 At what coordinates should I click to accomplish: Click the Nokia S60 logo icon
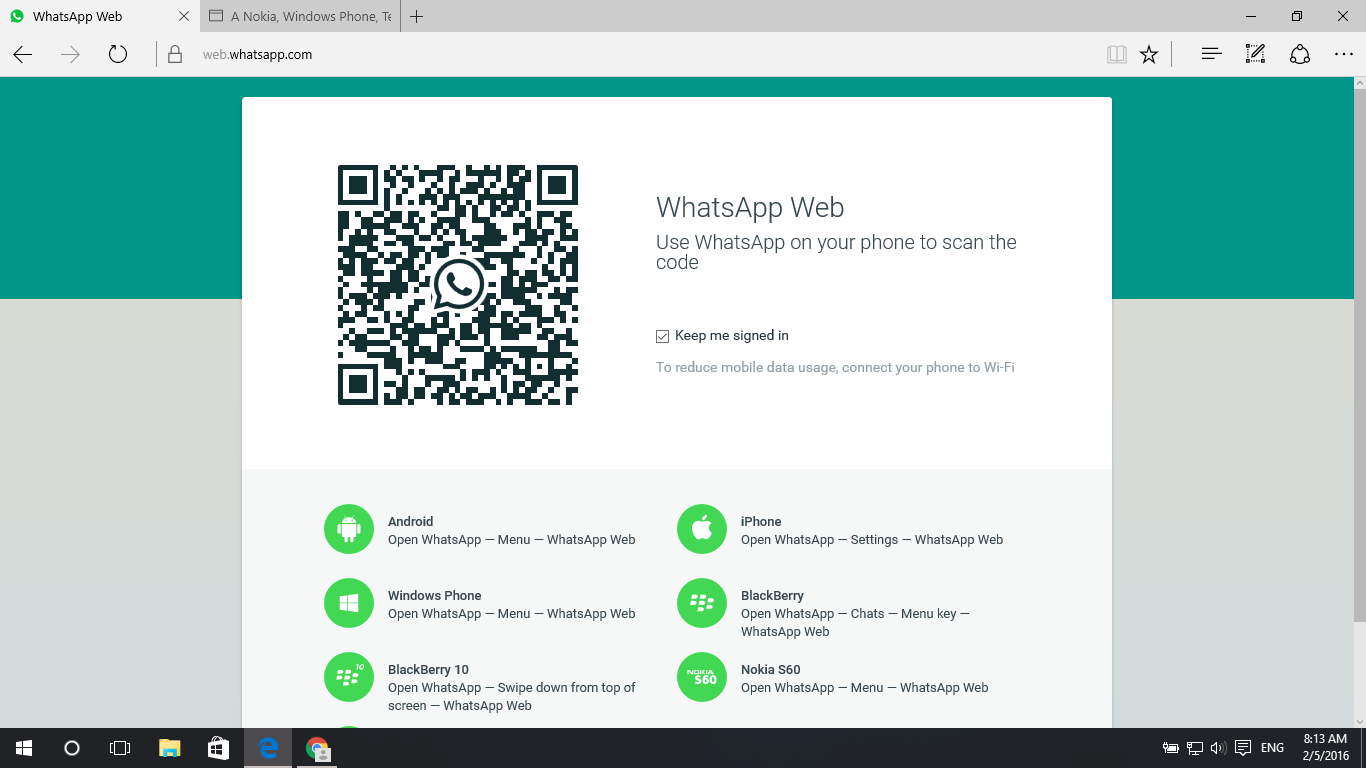click(x=702, y=677)
